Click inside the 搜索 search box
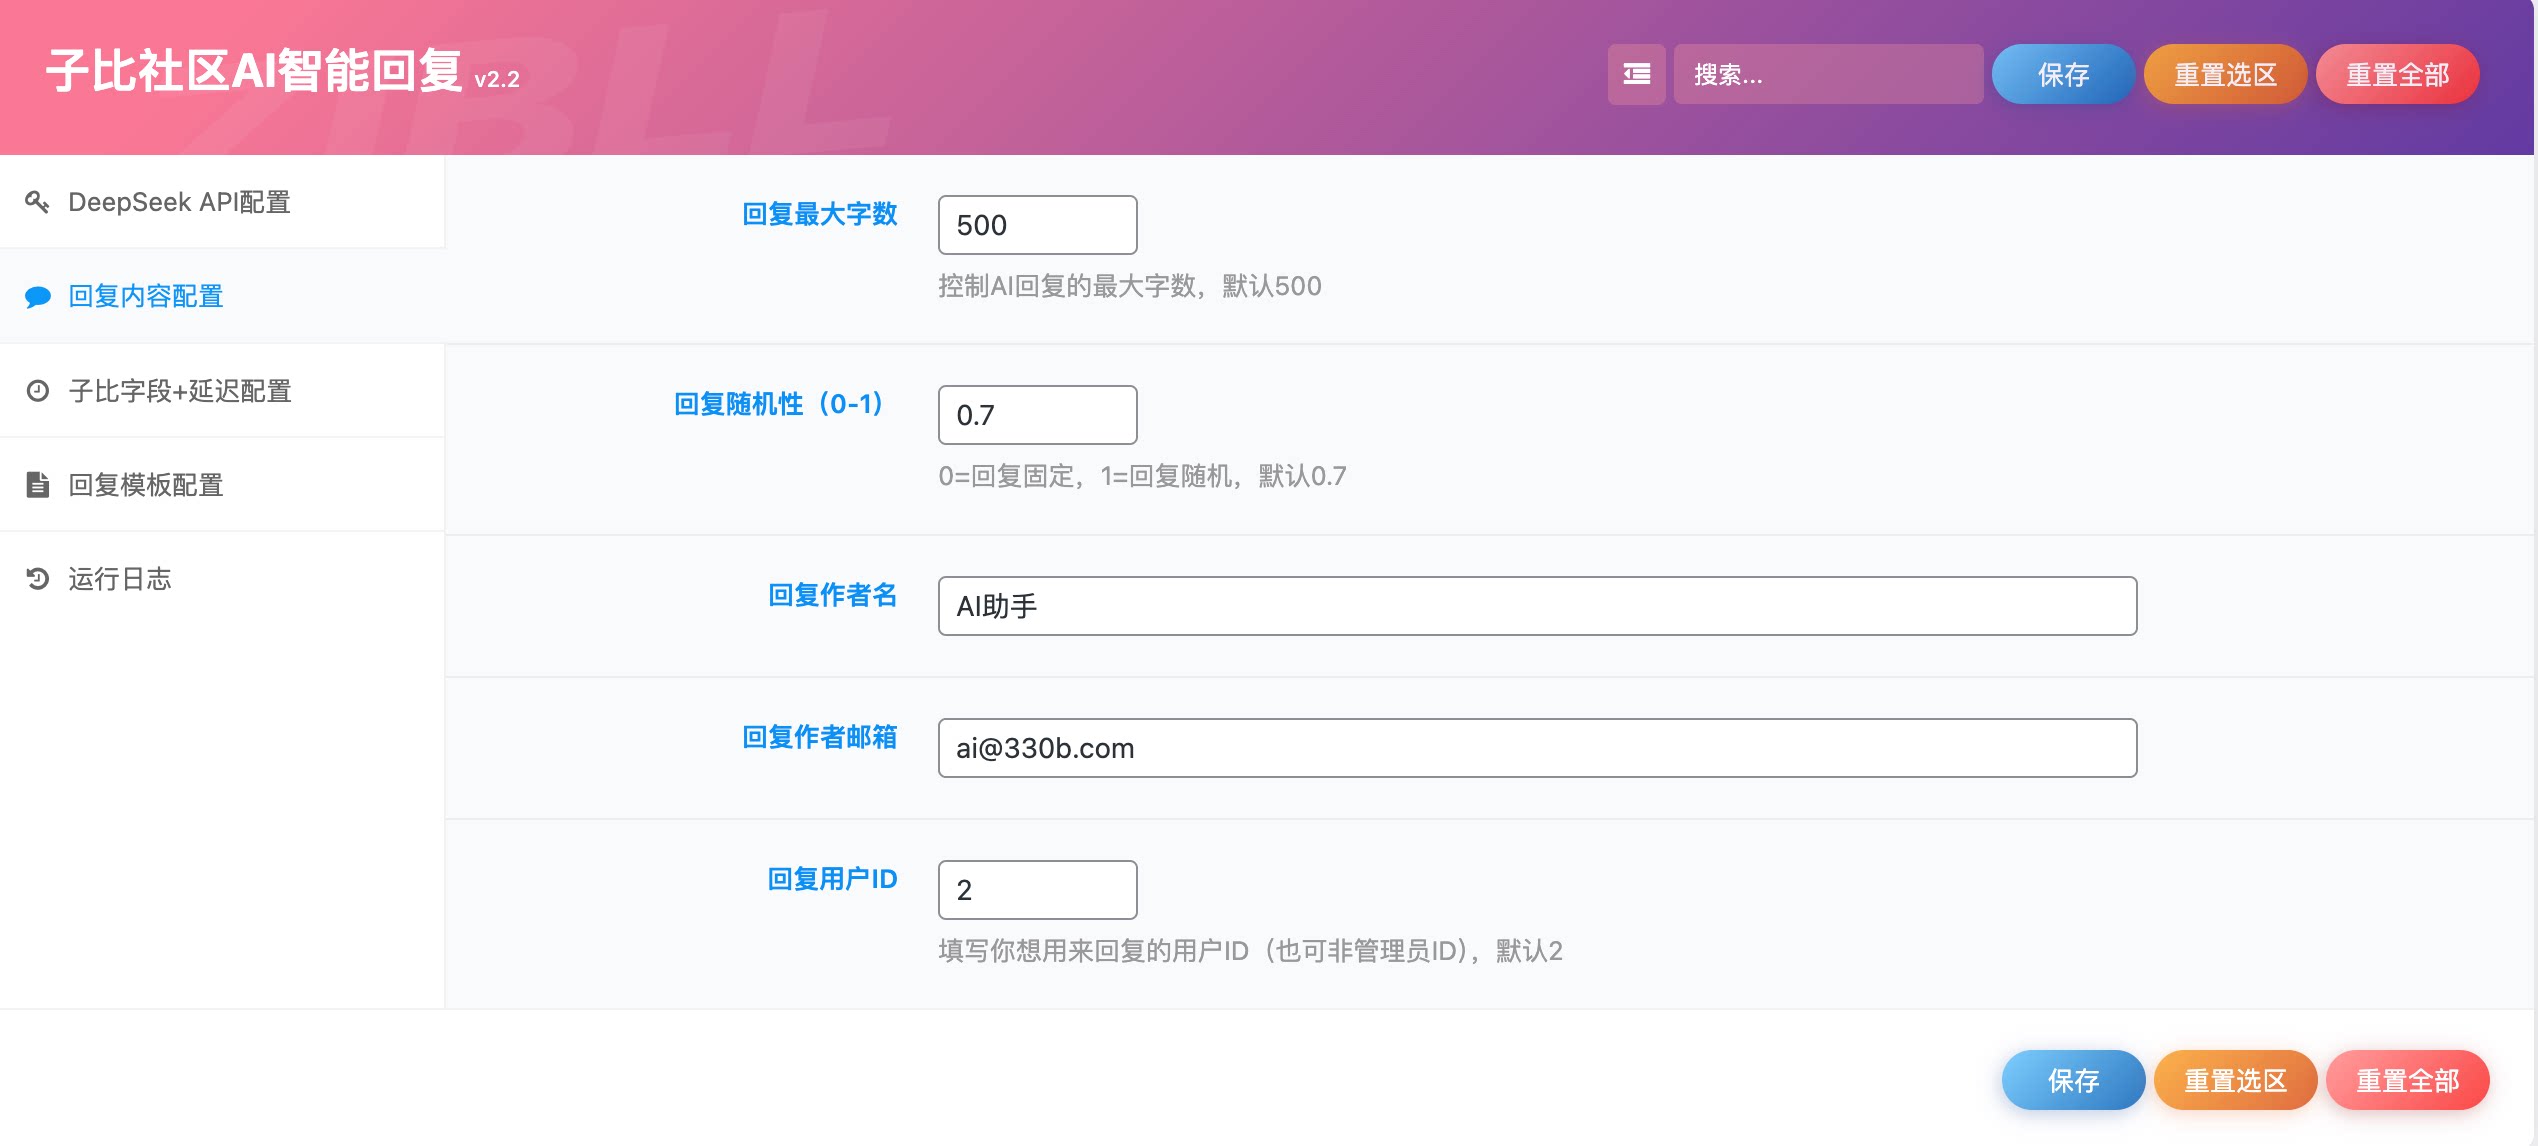The height and width of the screenshot is (1146, 2538). click(1829, 74)
